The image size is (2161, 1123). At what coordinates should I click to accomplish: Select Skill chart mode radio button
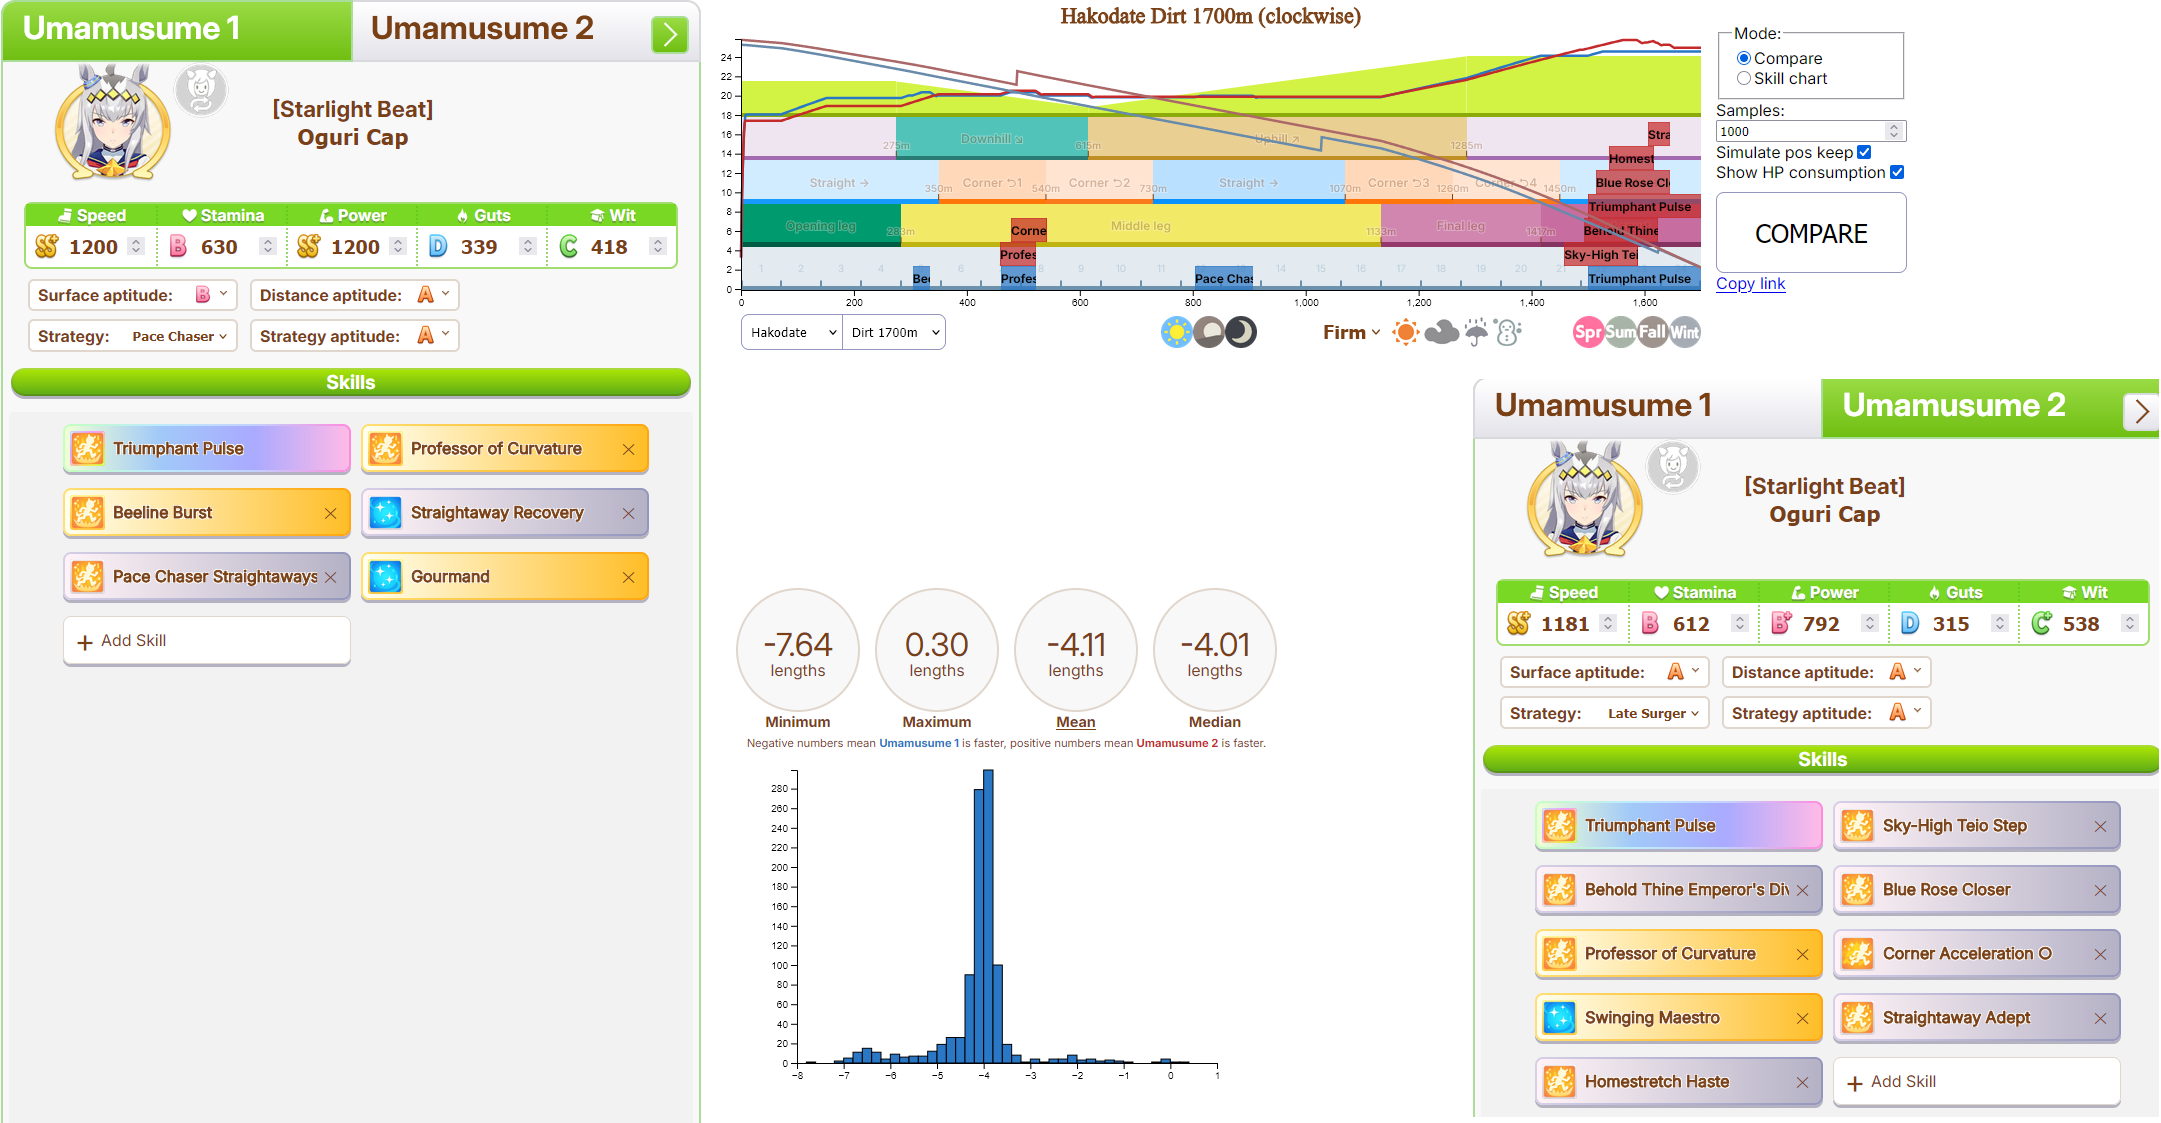point(1744,78)
